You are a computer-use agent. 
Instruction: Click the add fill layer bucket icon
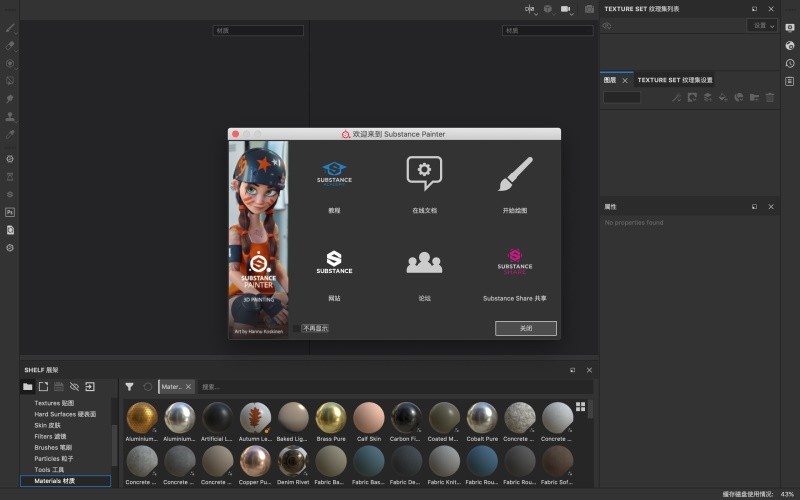tap(723, 97)
